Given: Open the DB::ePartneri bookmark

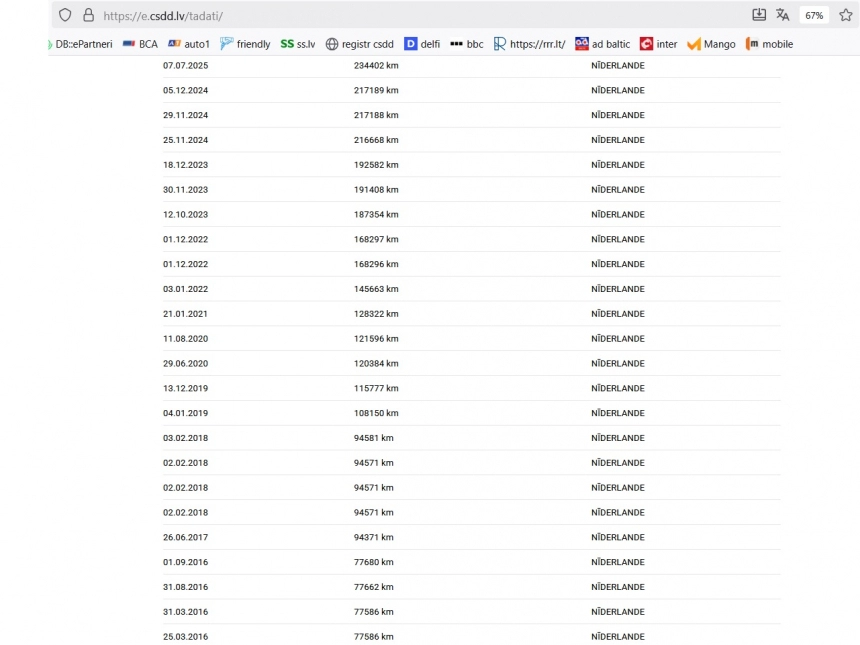Looking at the screenshot, I should pyautogui.click(x=81, y=44).
